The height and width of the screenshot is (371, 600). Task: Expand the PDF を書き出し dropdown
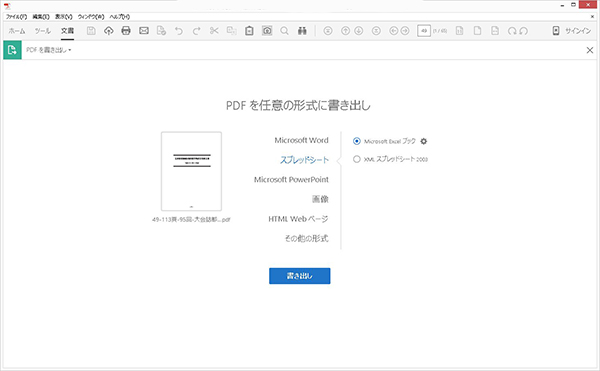tap(49, 50)
